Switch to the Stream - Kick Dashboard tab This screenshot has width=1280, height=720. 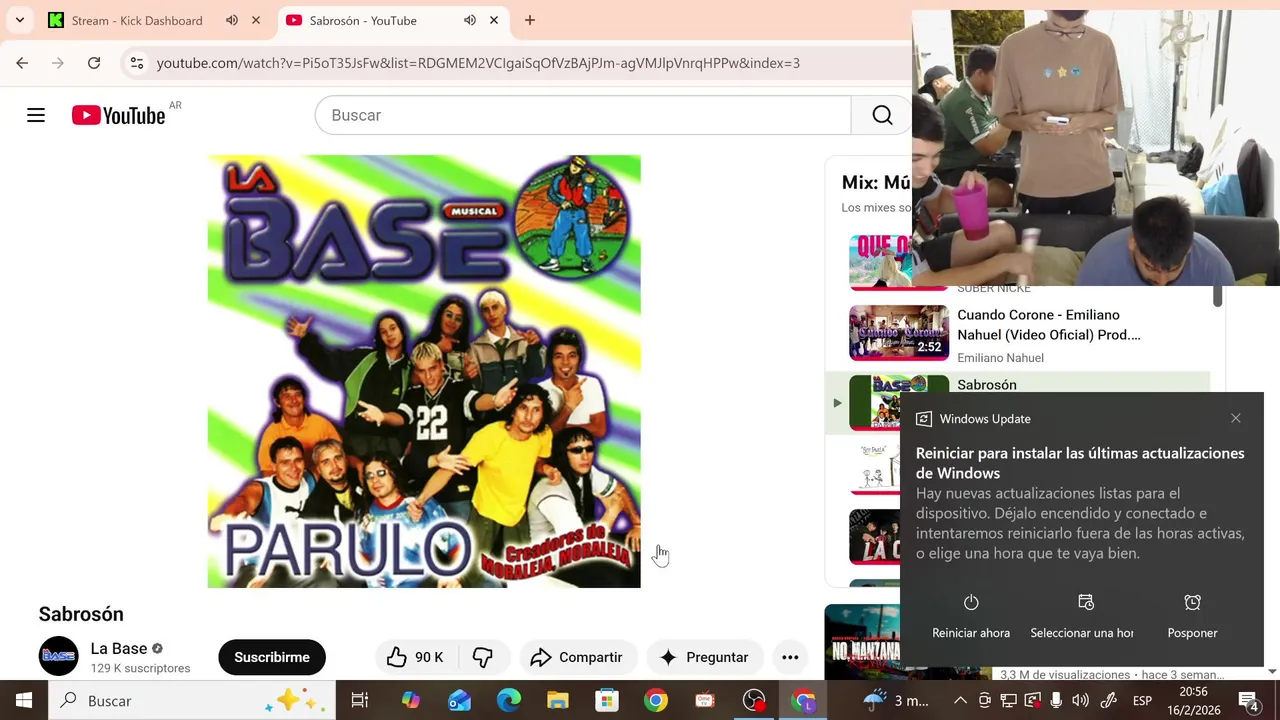pos(137,20)
